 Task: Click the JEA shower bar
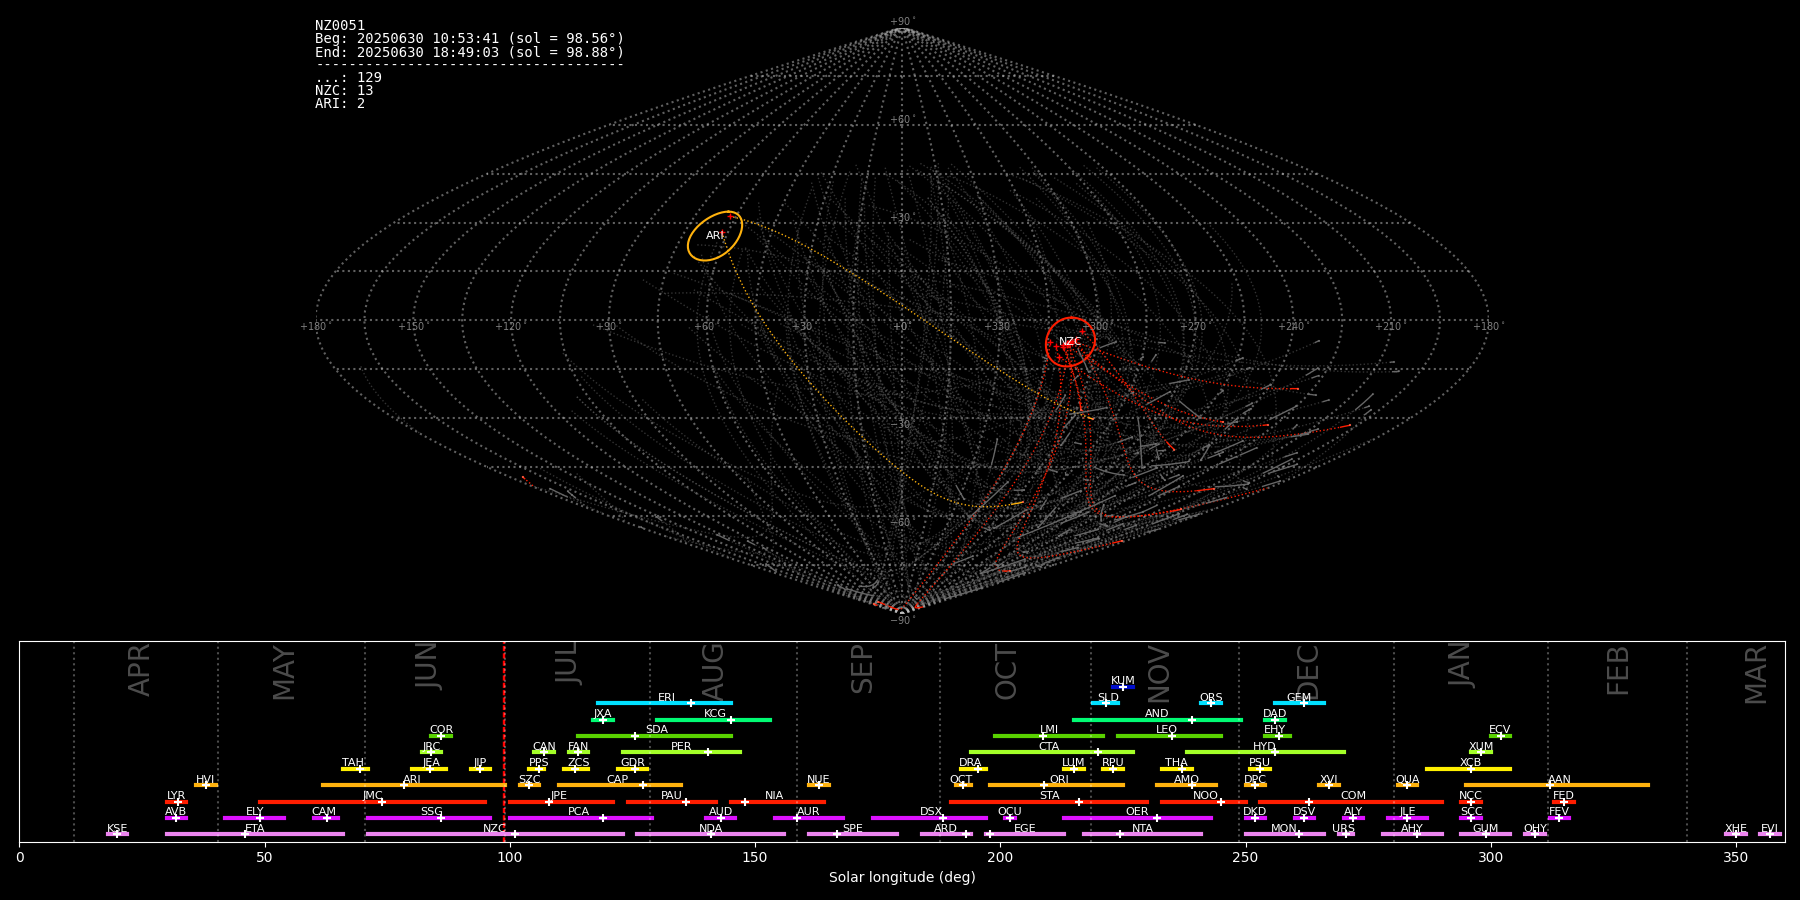pos(429,769)
